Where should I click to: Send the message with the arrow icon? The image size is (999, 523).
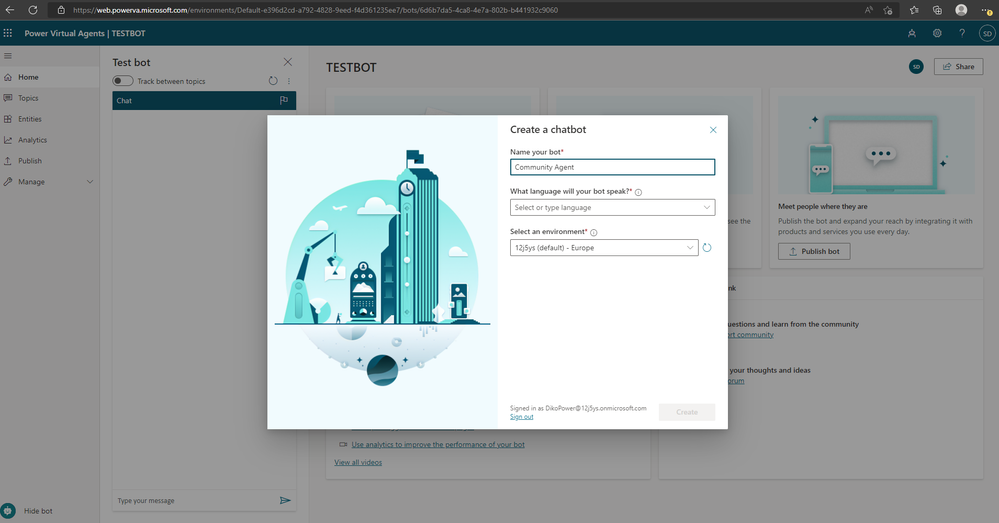click(285, 501)
